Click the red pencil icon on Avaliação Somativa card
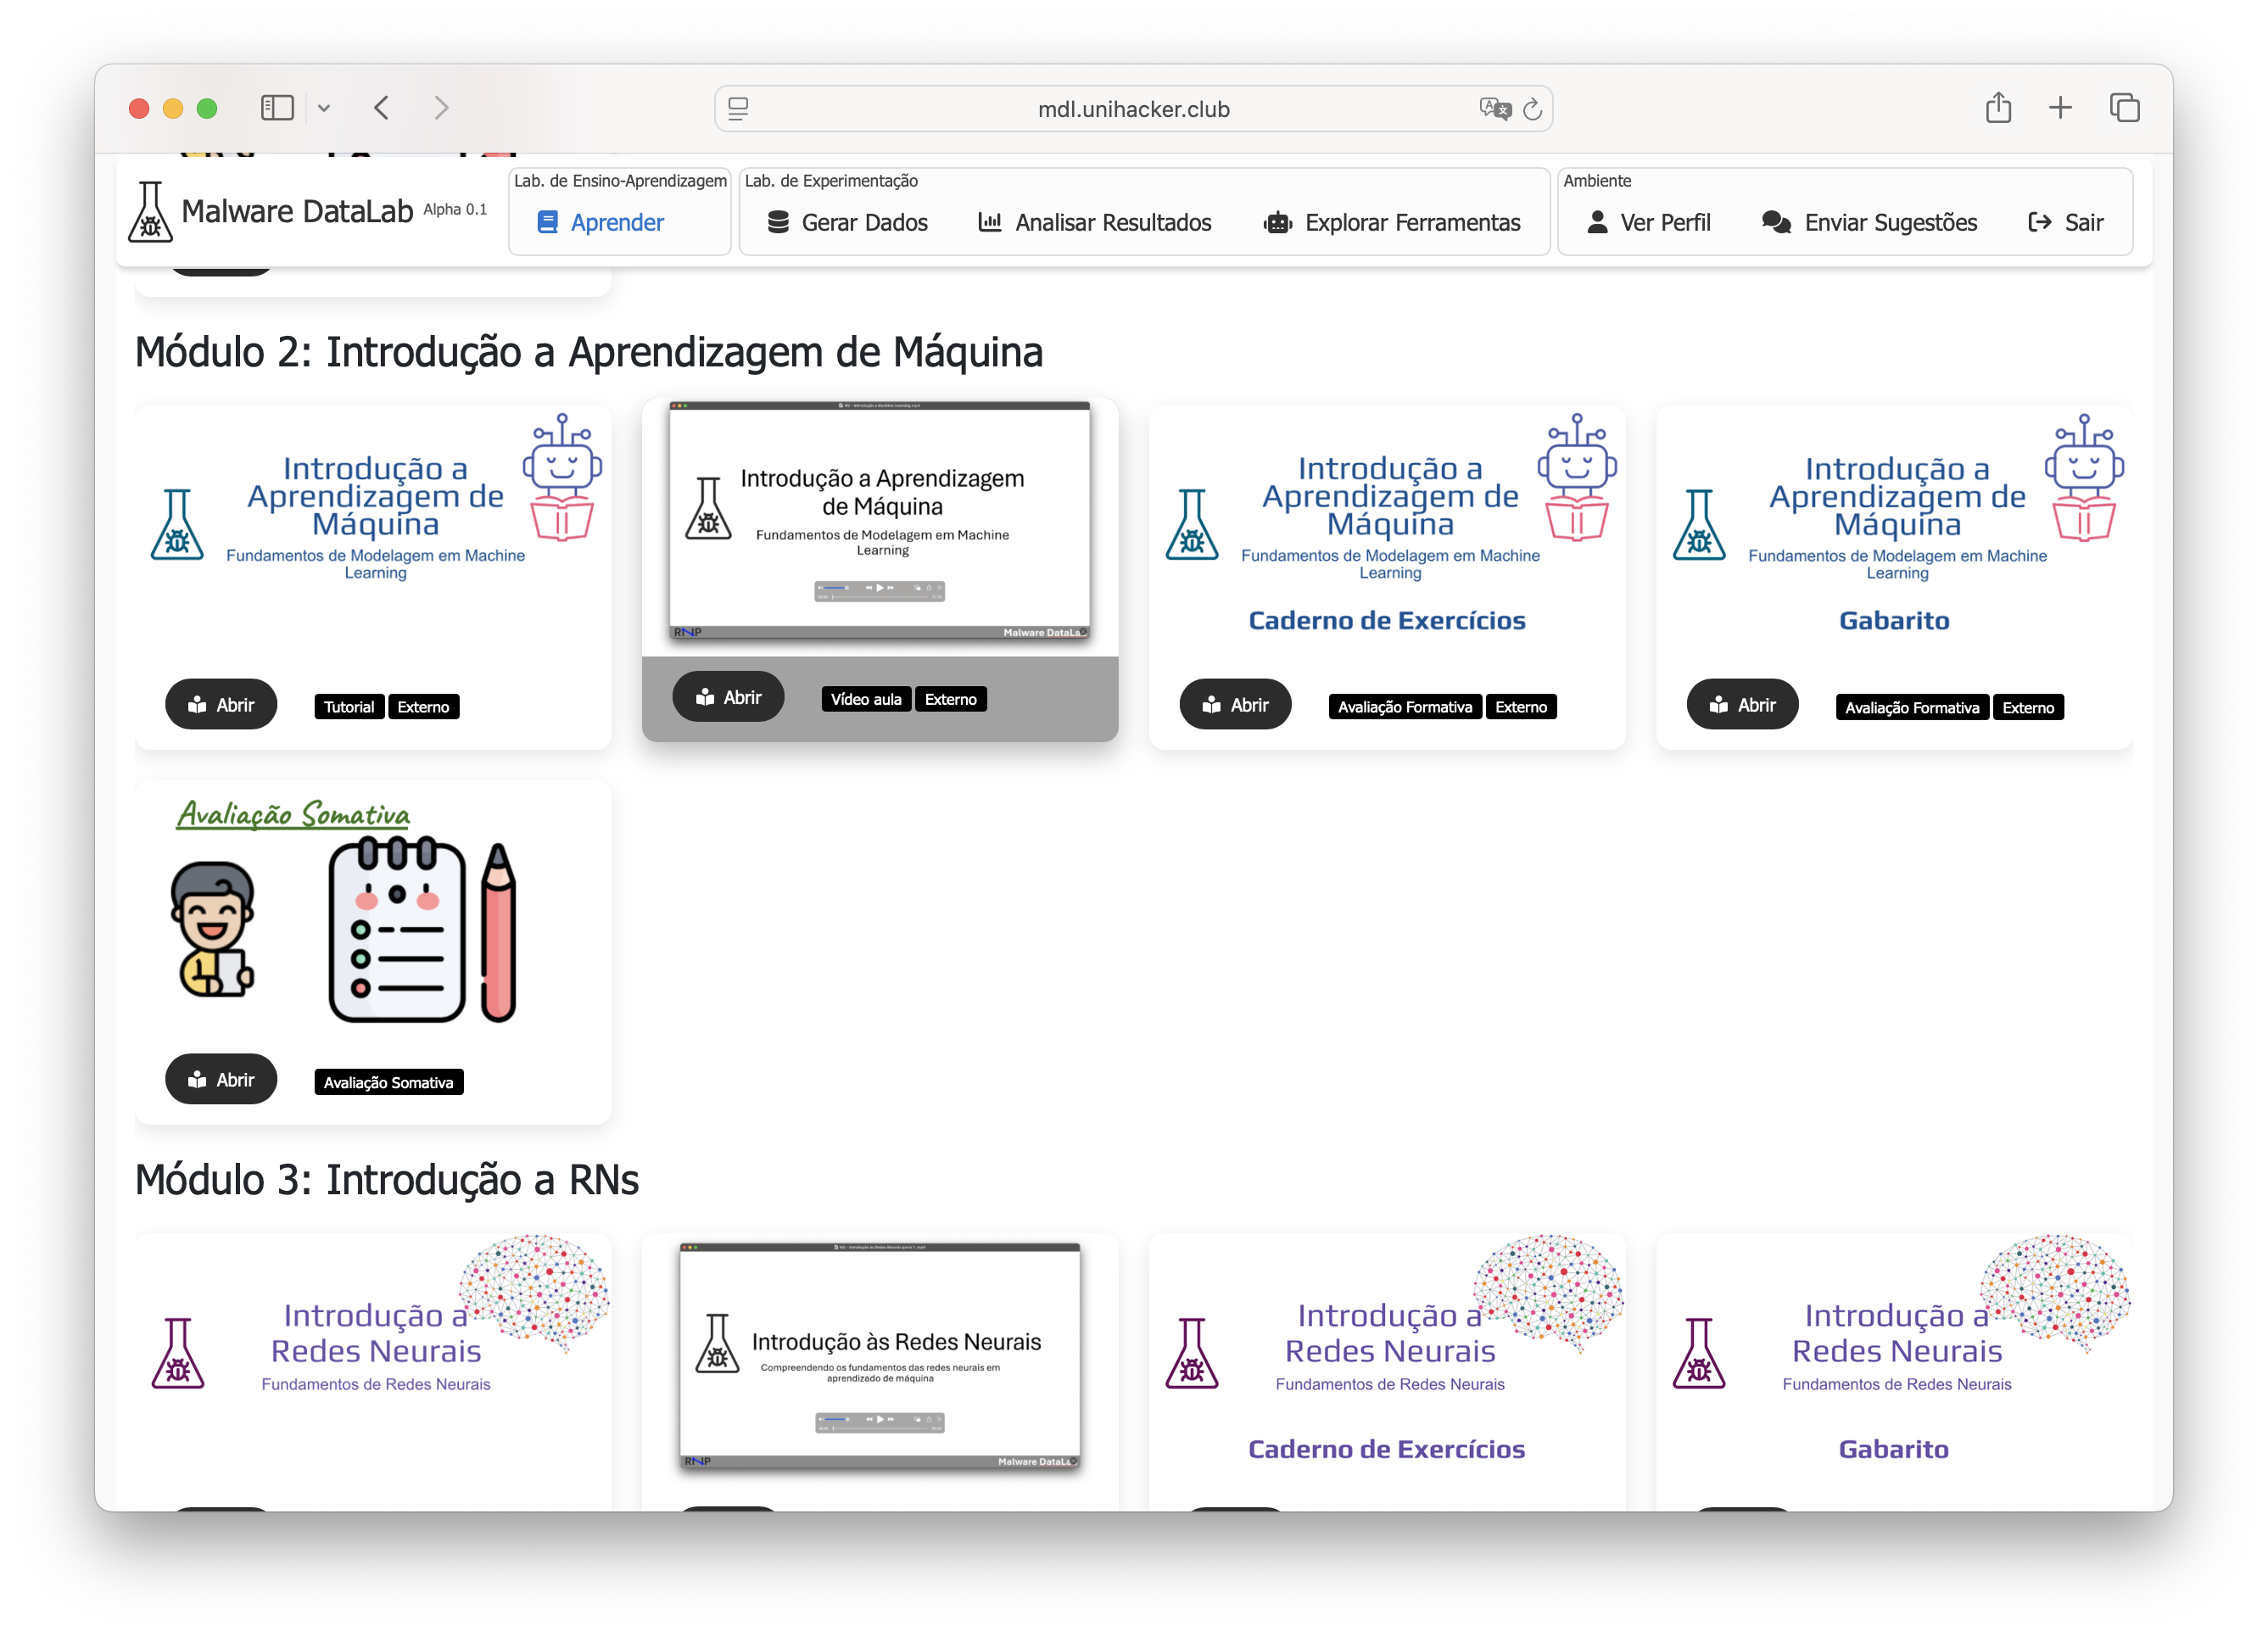2268x1637 pixels. pyautogui.click(x=498, y=932)
